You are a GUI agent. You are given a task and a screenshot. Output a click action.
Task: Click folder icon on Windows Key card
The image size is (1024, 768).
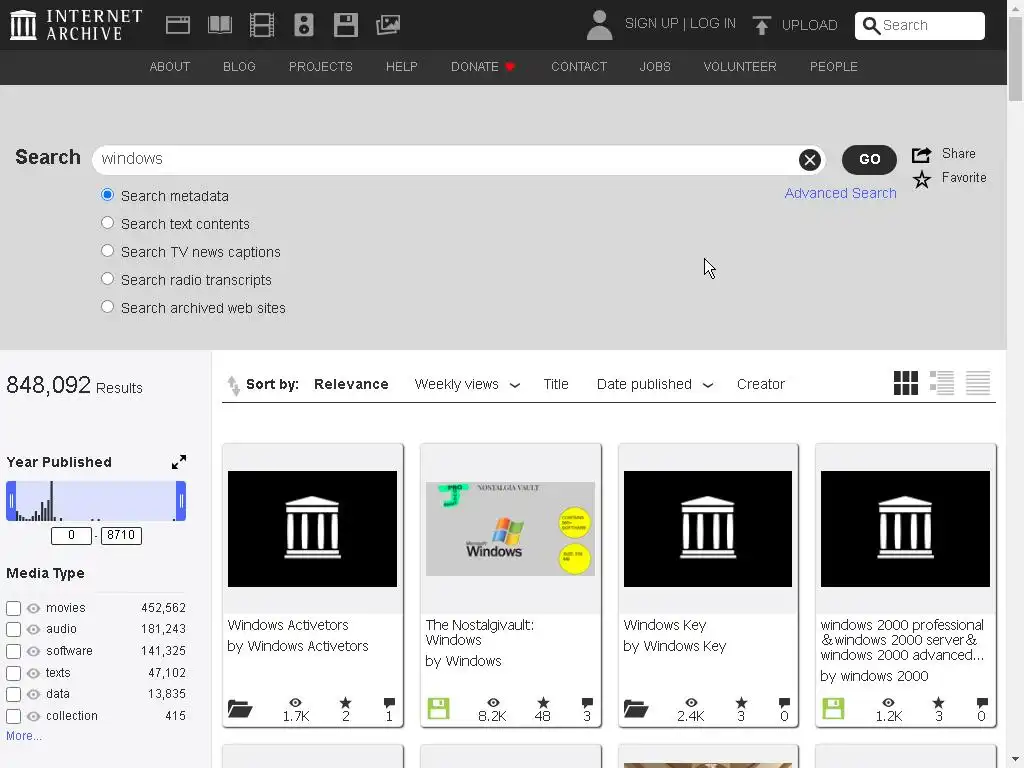(x=635, y=709)
